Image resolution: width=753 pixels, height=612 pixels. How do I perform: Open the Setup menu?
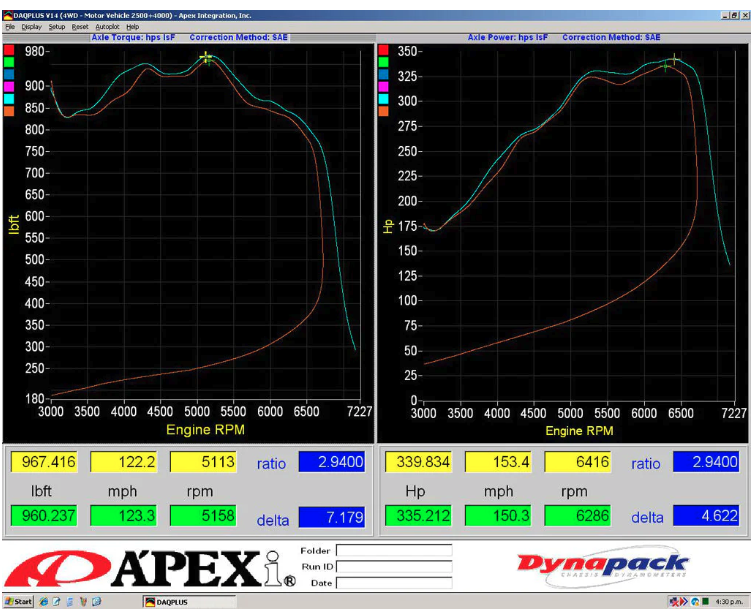click(x=57, y=27)
